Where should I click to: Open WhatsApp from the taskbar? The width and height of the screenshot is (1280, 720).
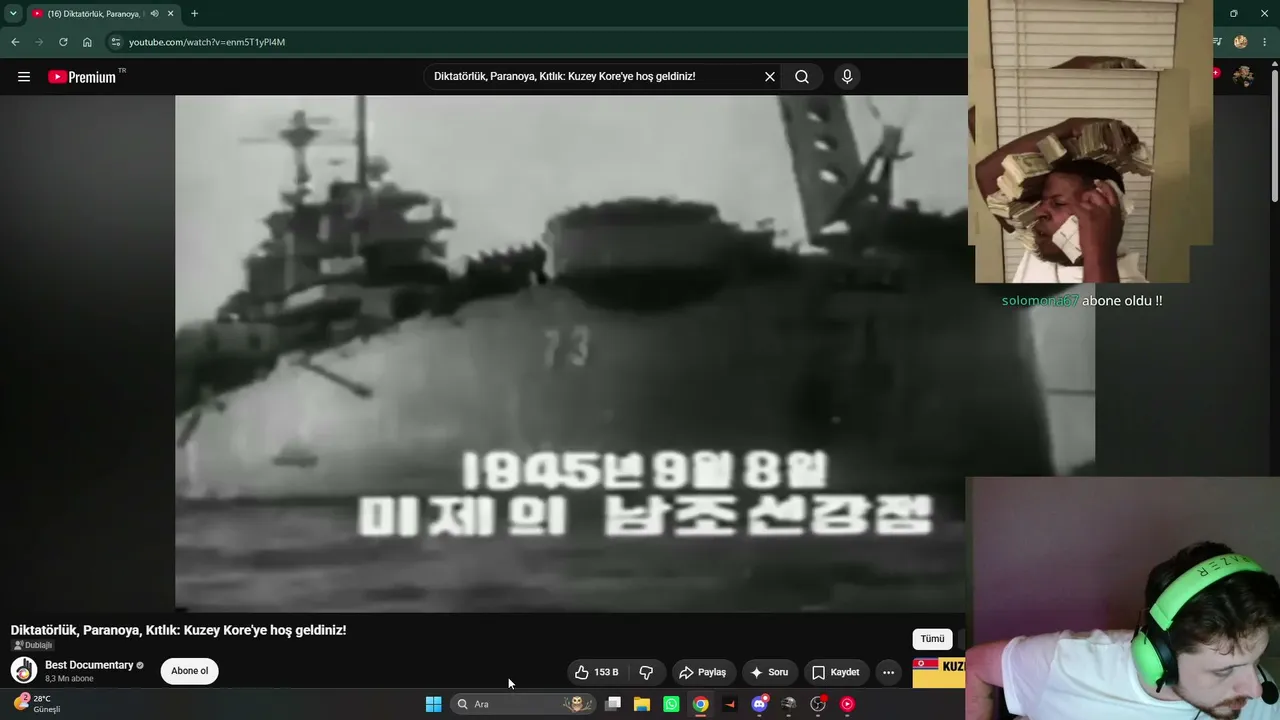coord(671,704)
